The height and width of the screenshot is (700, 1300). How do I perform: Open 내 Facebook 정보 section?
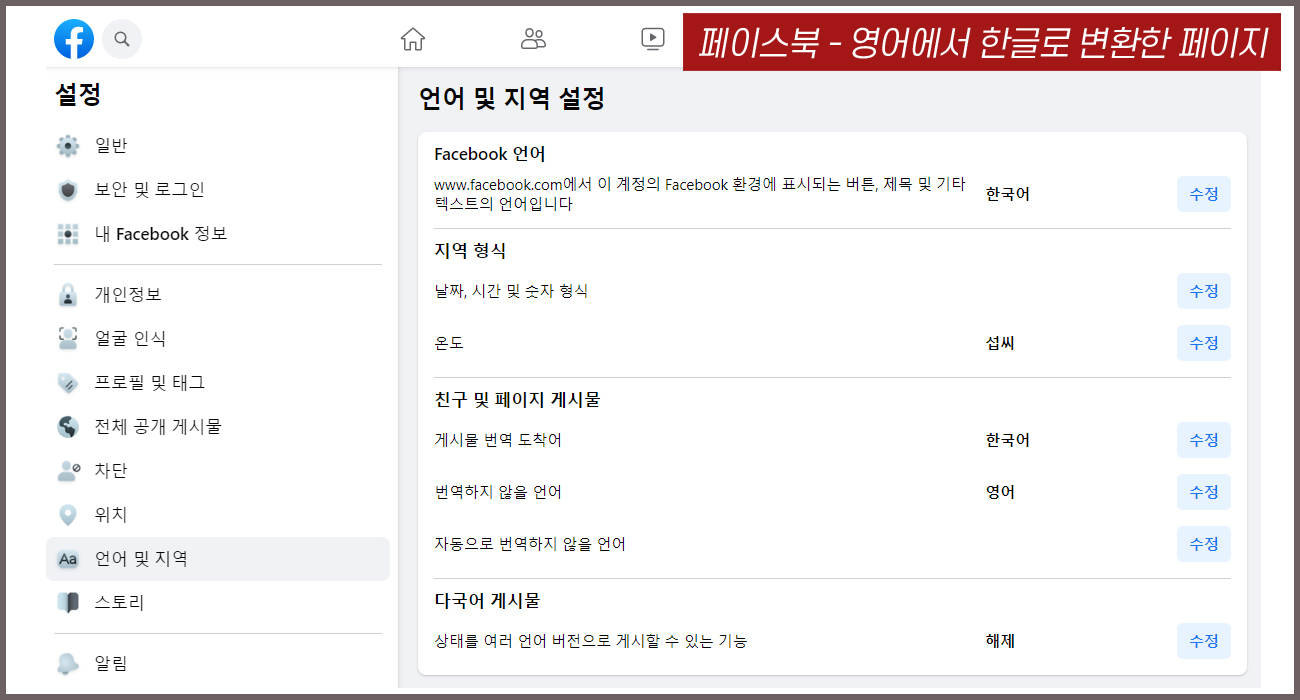point(218,234)
